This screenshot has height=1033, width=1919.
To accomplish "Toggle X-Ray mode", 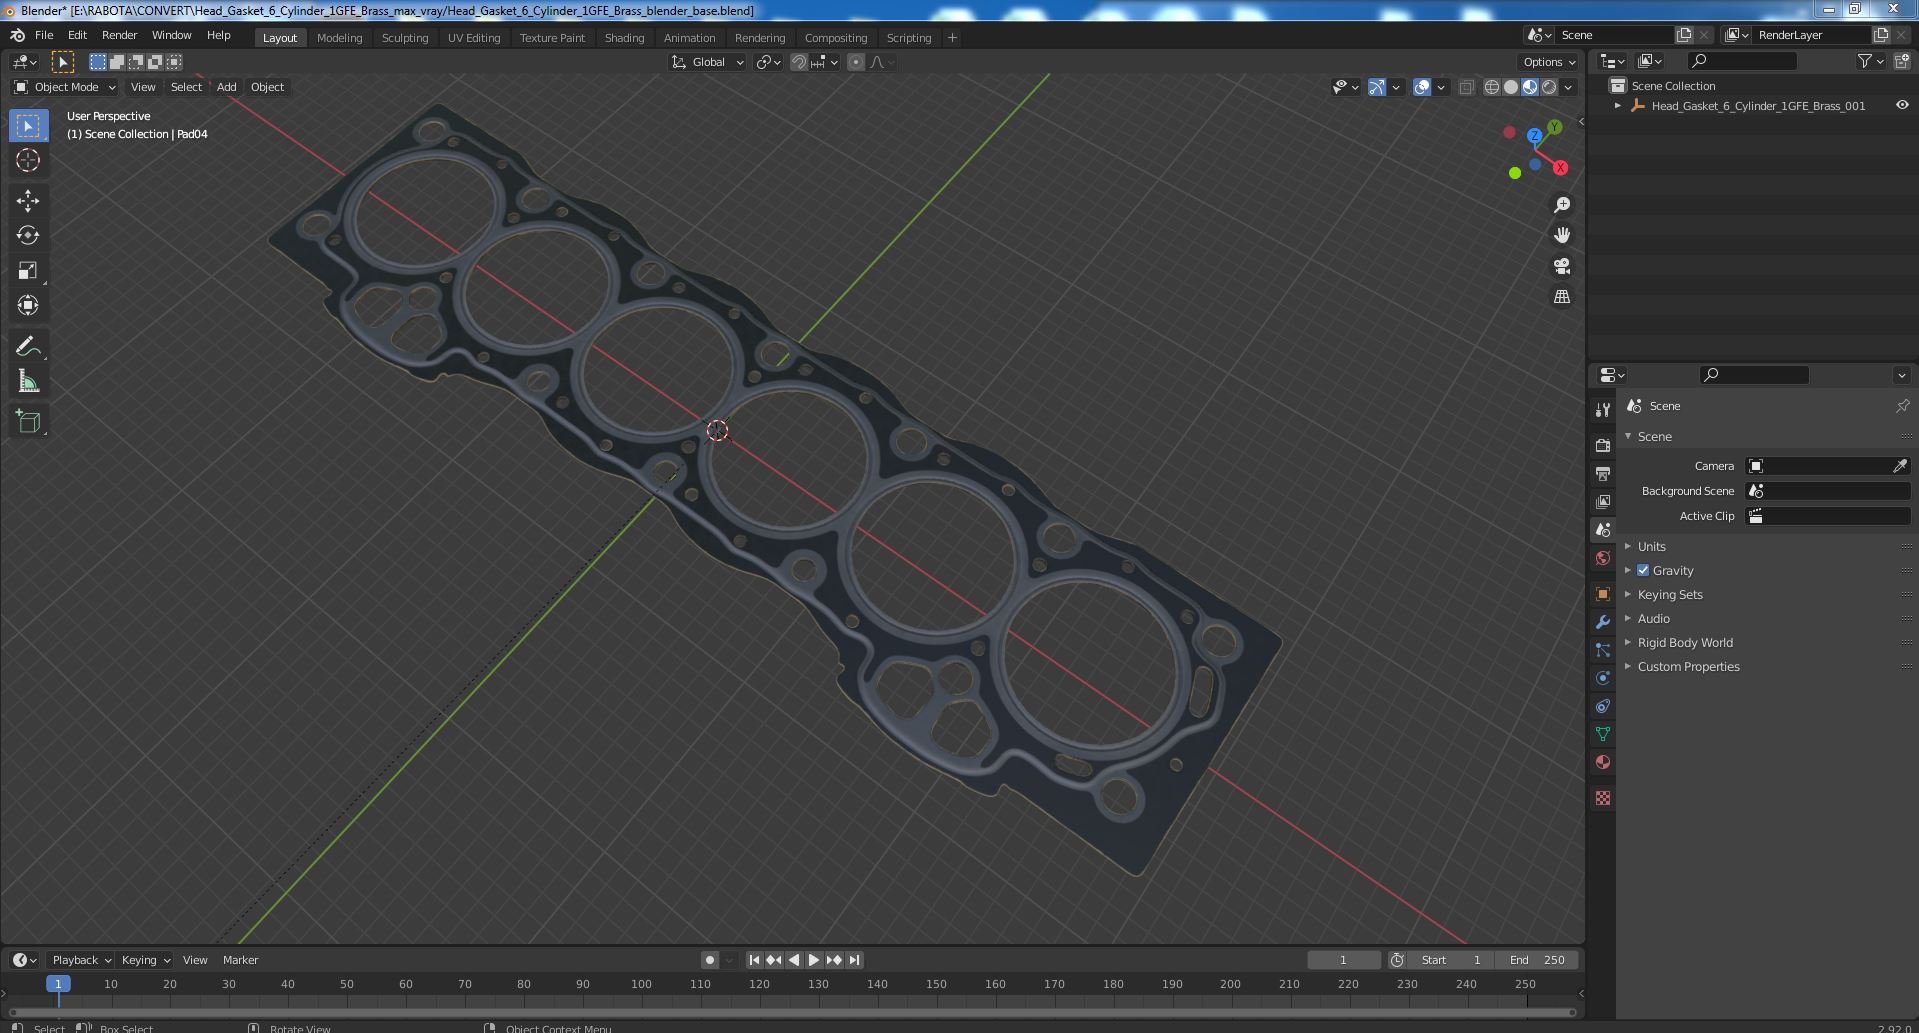I will tap(1467, 87).
